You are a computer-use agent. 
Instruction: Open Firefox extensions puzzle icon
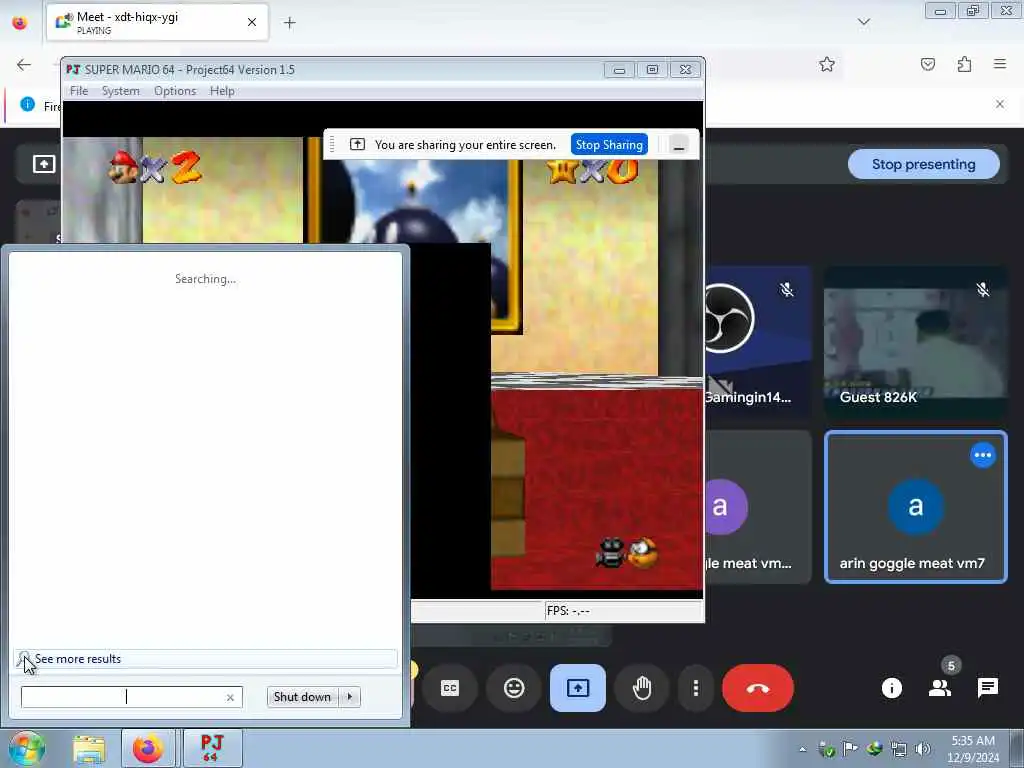click(964, 64)
